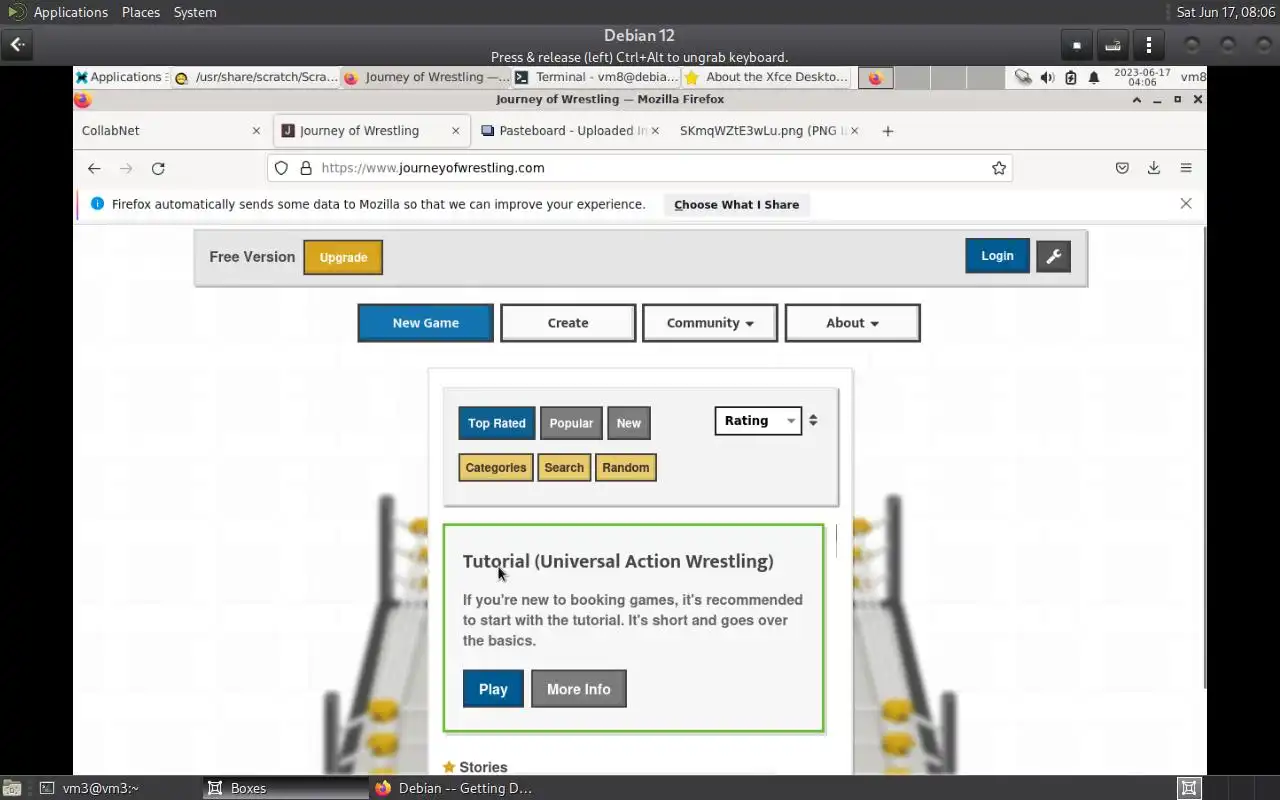Screen dimensions: 1280x800
Task: Click the Boxes keyboard shortcuts icon
Action: [x=1112, y=45]
